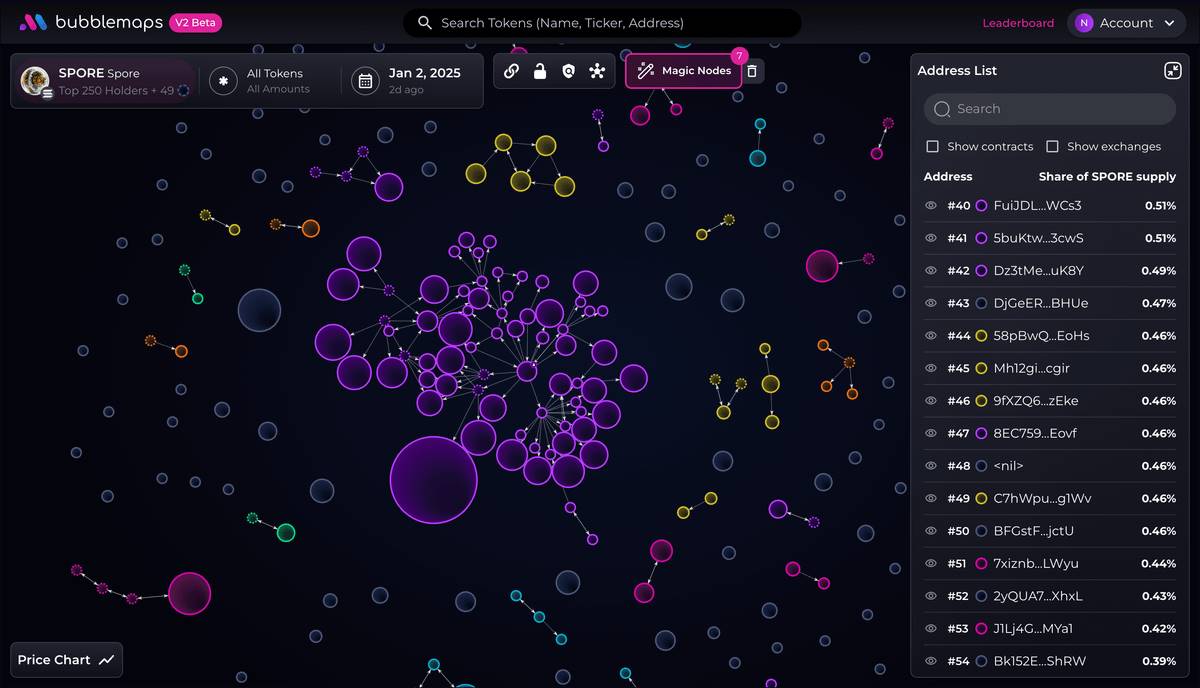
Task: Click the link (chain) icon in toolbar
Action: tap(511, 71)
